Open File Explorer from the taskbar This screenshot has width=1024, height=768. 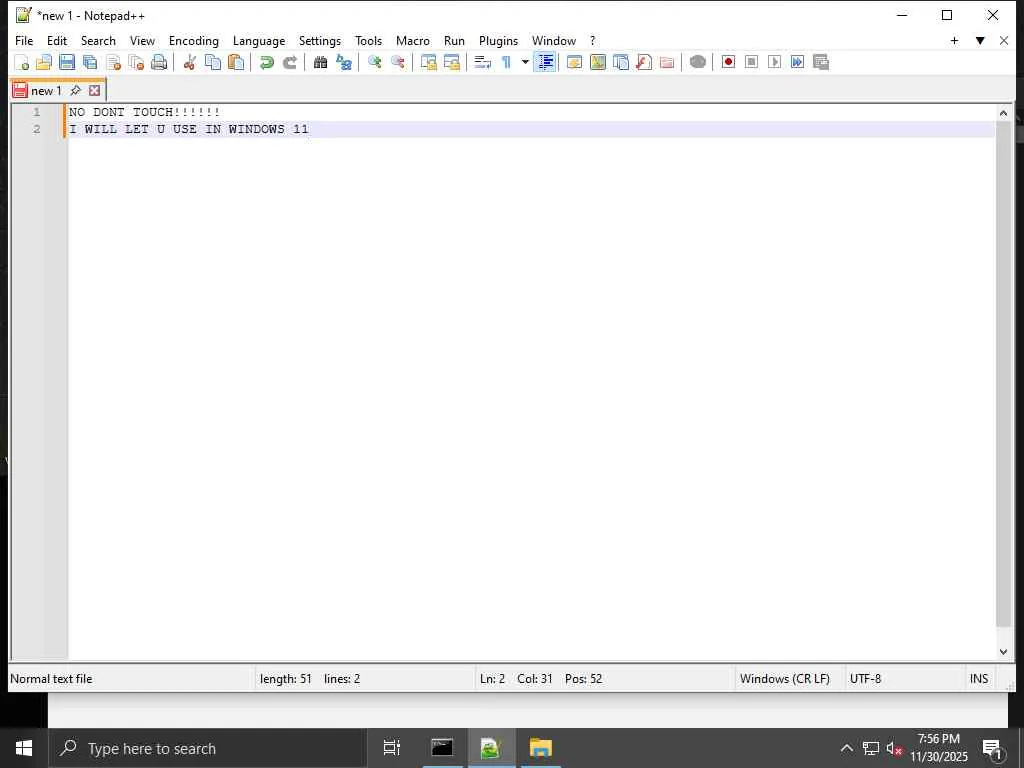tap(541, 748)
